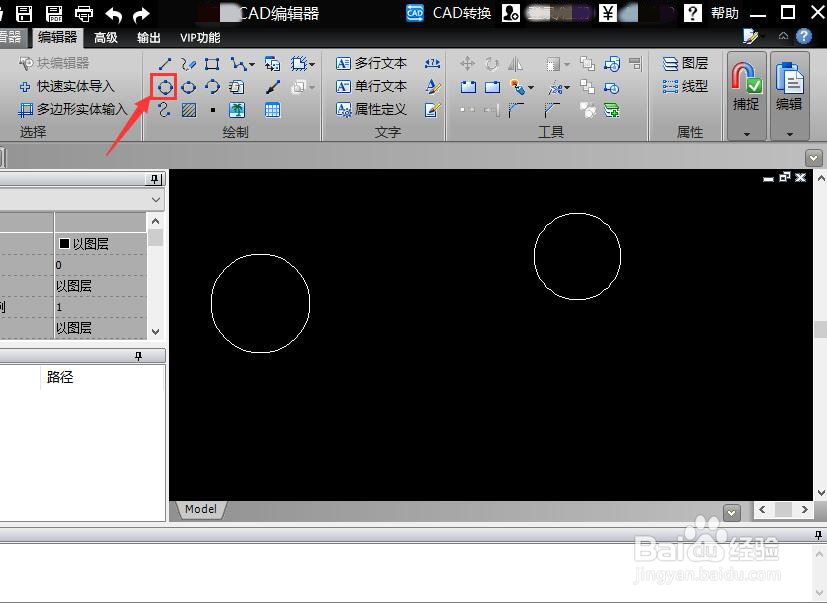The image size is (827, 603).
Task: Click the drawing's vertical scrollbar down arrow
Action: click(821, 493)
